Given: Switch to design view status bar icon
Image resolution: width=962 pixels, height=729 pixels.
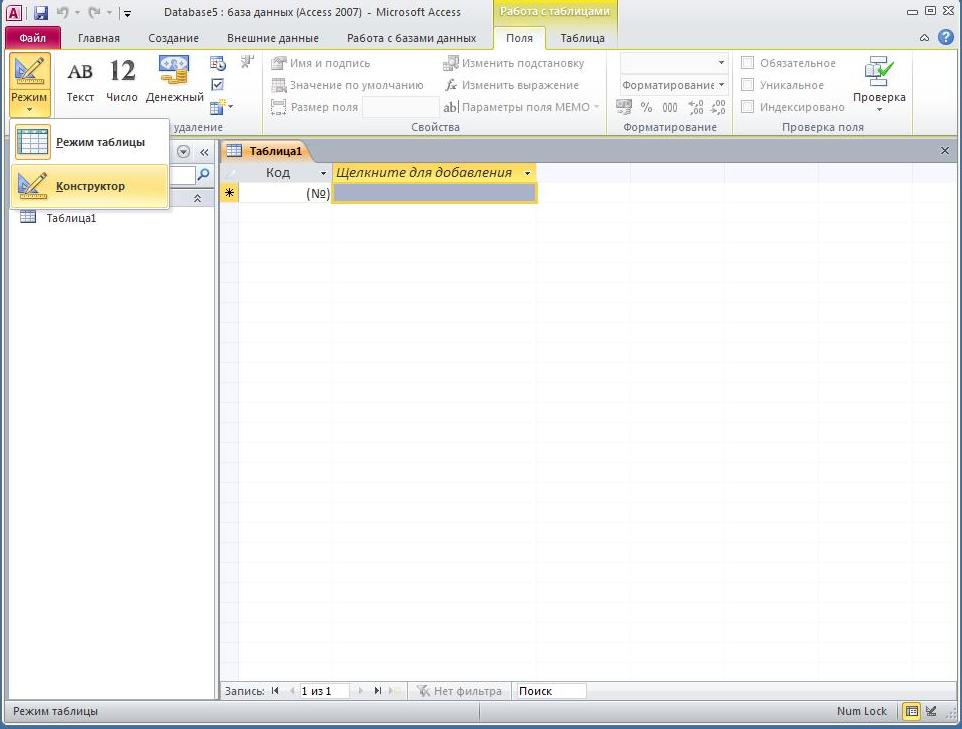Looking at the screenshot, I should pos(931,711).
